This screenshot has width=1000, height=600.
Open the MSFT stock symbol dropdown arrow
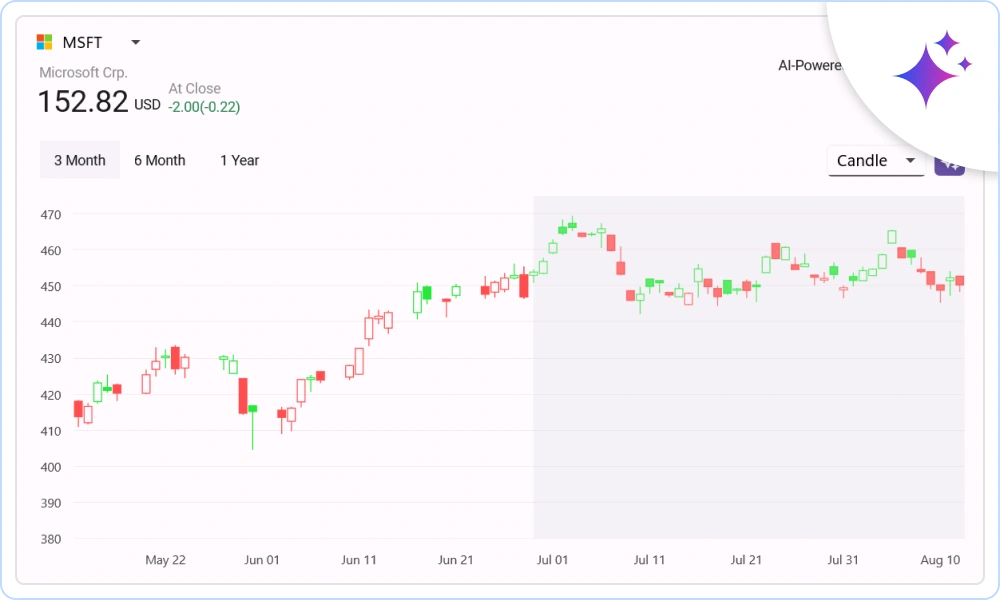point(135,43)
